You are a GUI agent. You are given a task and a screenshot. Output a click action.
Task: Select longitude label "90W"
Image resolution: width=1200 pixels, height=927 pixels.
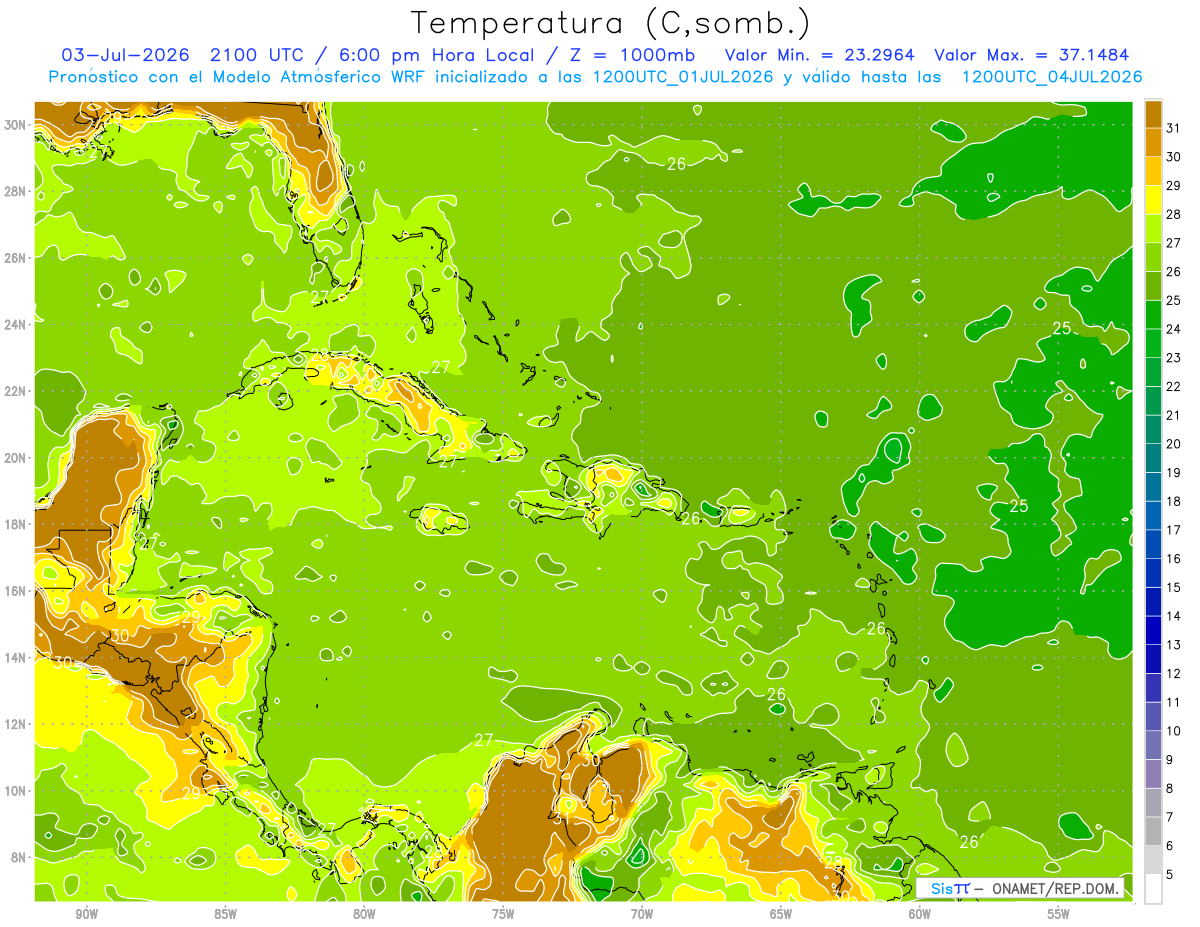coord(86,914)
